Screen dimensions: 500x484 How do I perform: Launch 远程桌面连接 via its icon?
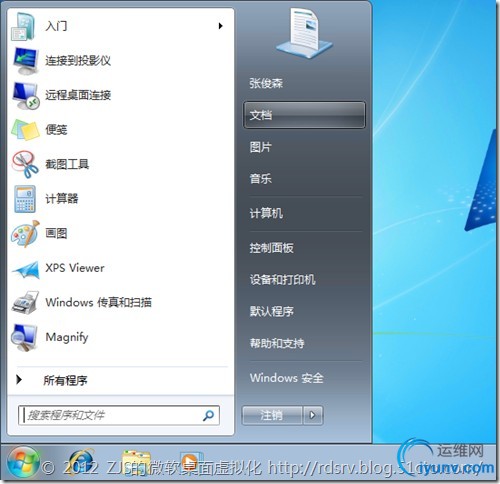pyautogui.click(x=25, y=96)
